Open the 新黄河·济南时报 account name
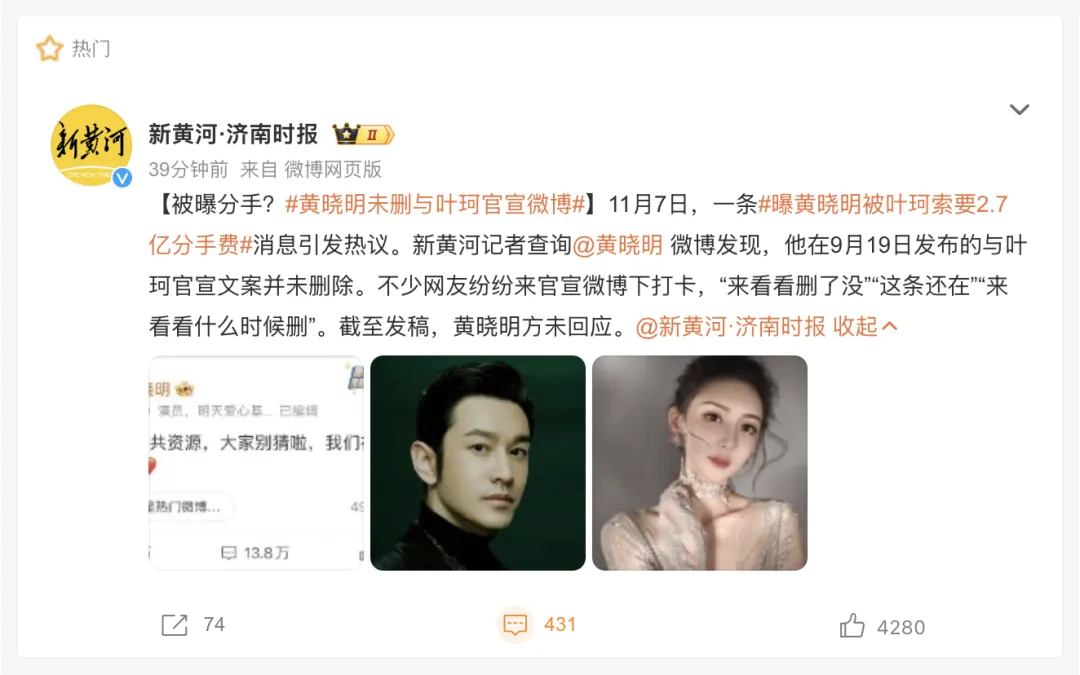Image resolution: width=1080 pixels, height=675 pixels. point(233,134)
